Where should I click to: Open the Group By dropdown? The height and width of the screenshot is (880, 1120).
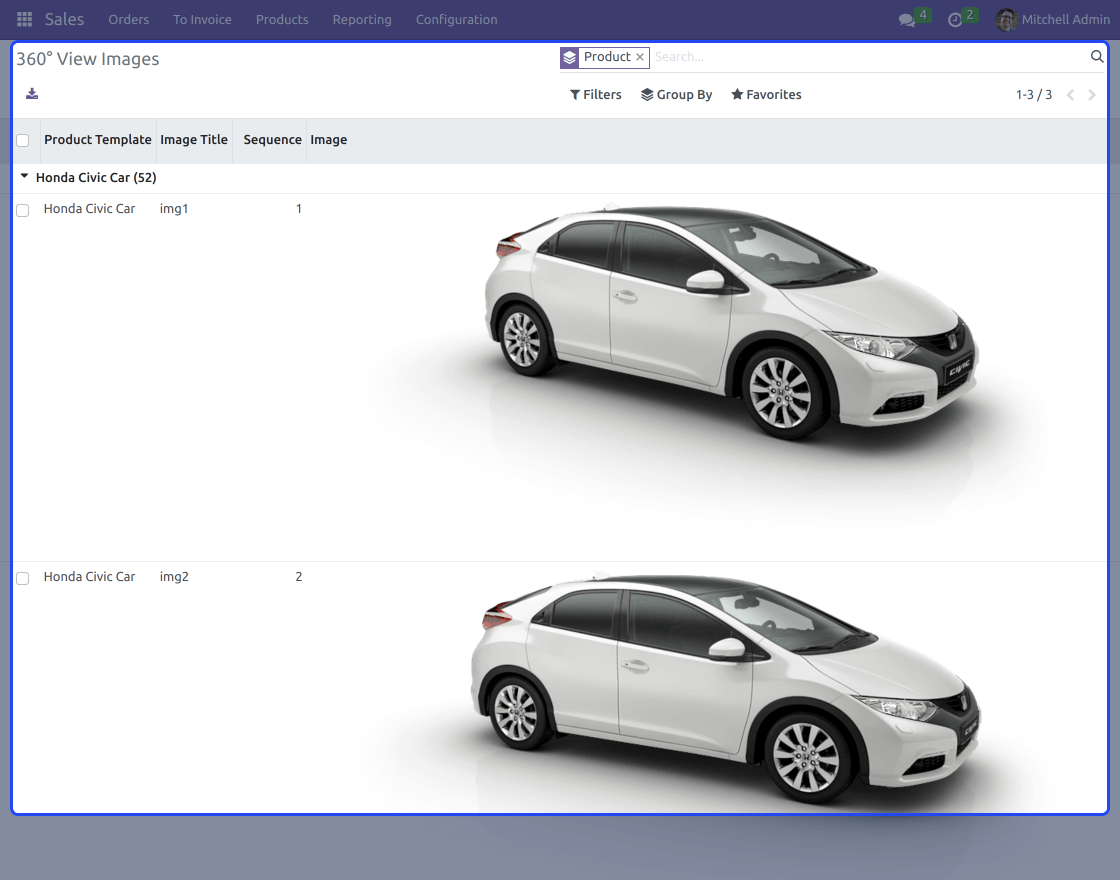676,94
